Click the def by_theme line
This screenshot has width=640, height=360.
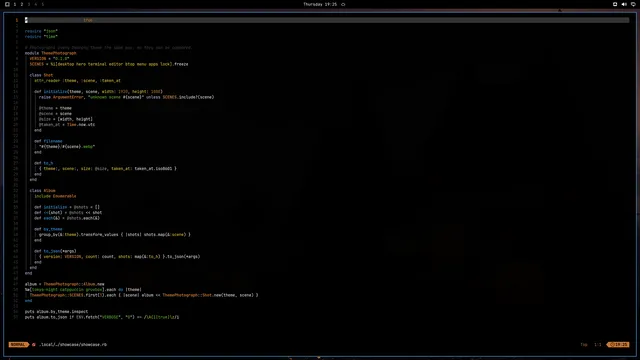click(48, 229)
